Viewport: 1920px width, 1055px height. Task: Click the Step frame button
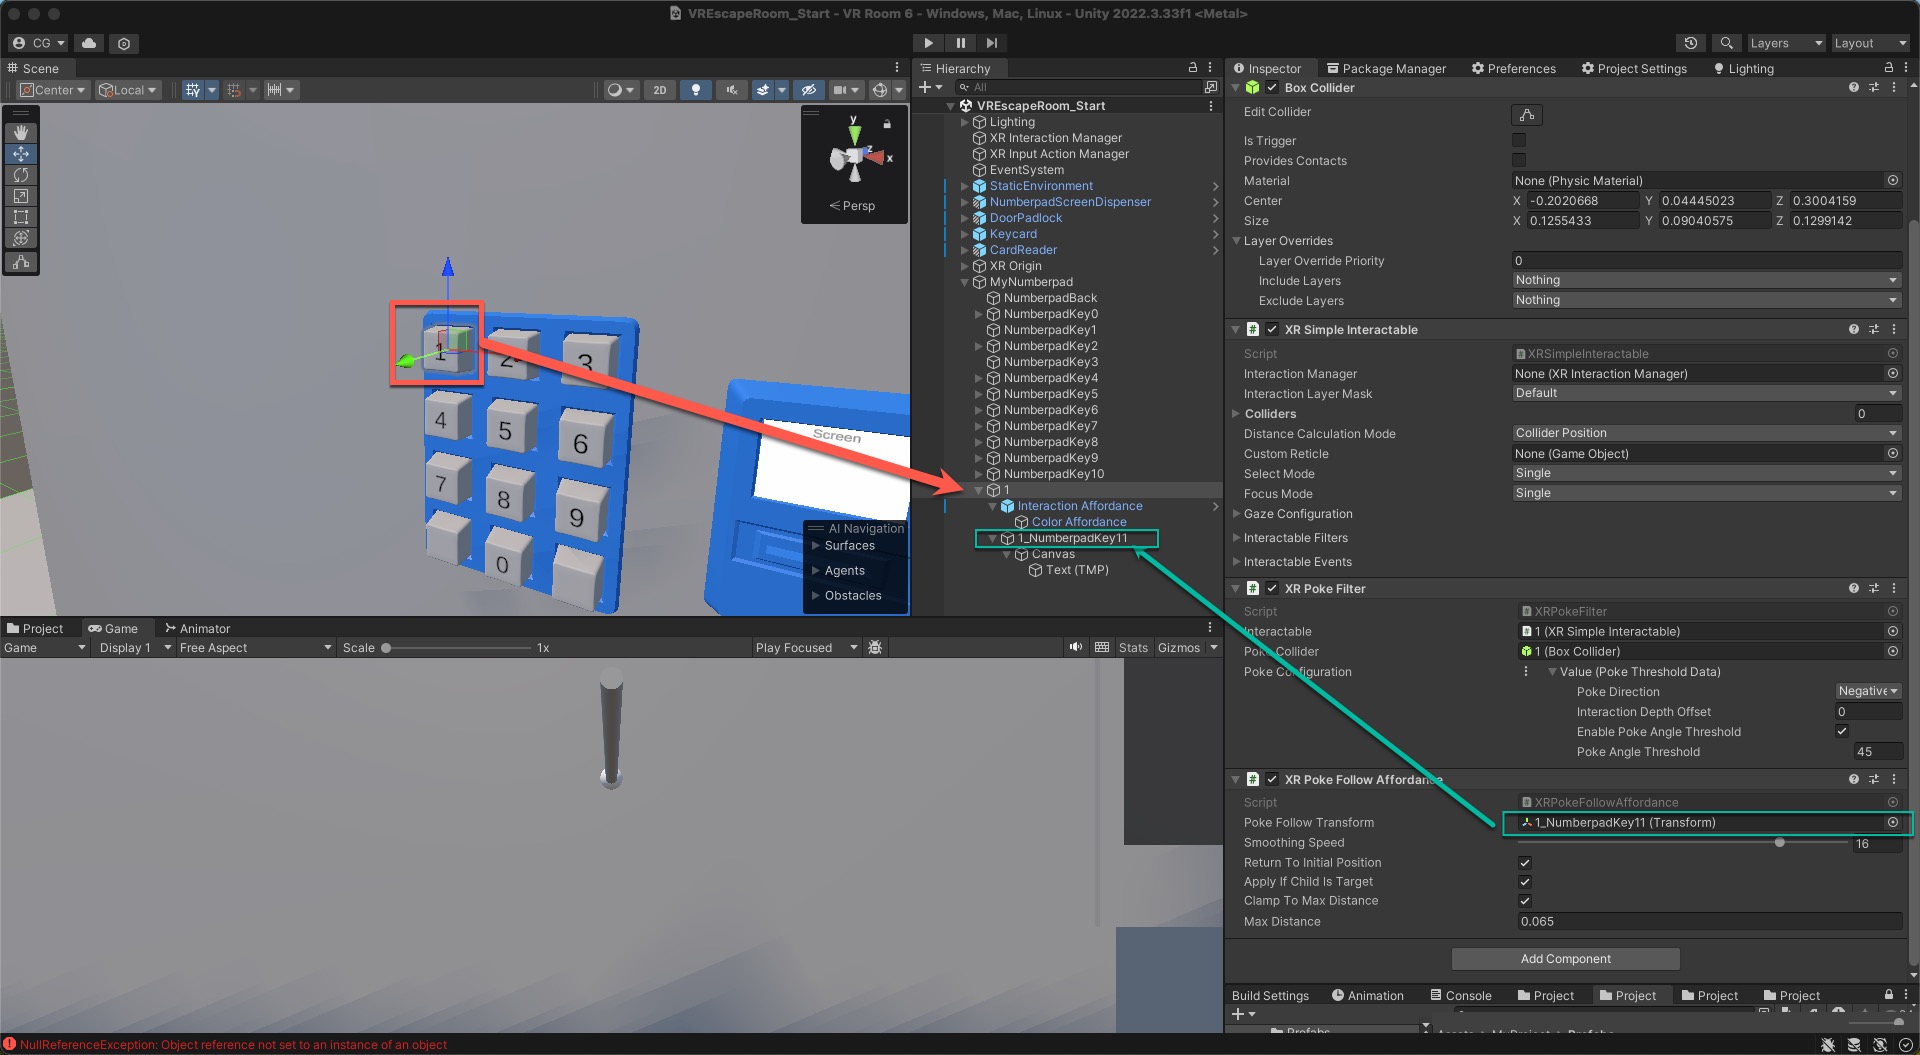click(x=991, y=43)
